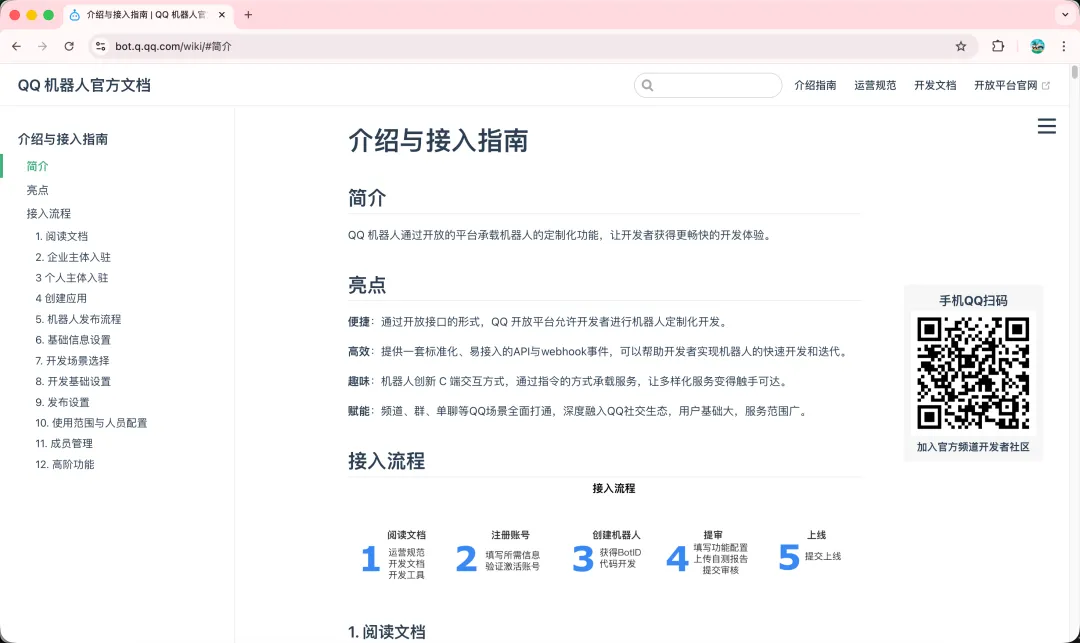Open the browser extensions puzzle icon

(x=998, y=46)
